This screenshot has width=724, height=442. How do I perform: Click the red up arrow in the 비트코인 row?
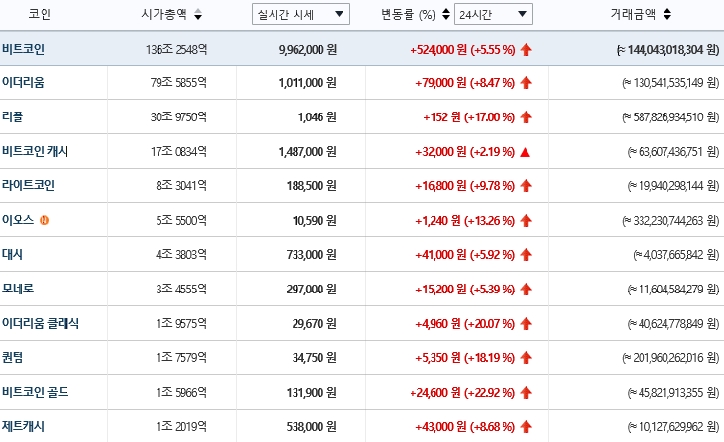526,49
